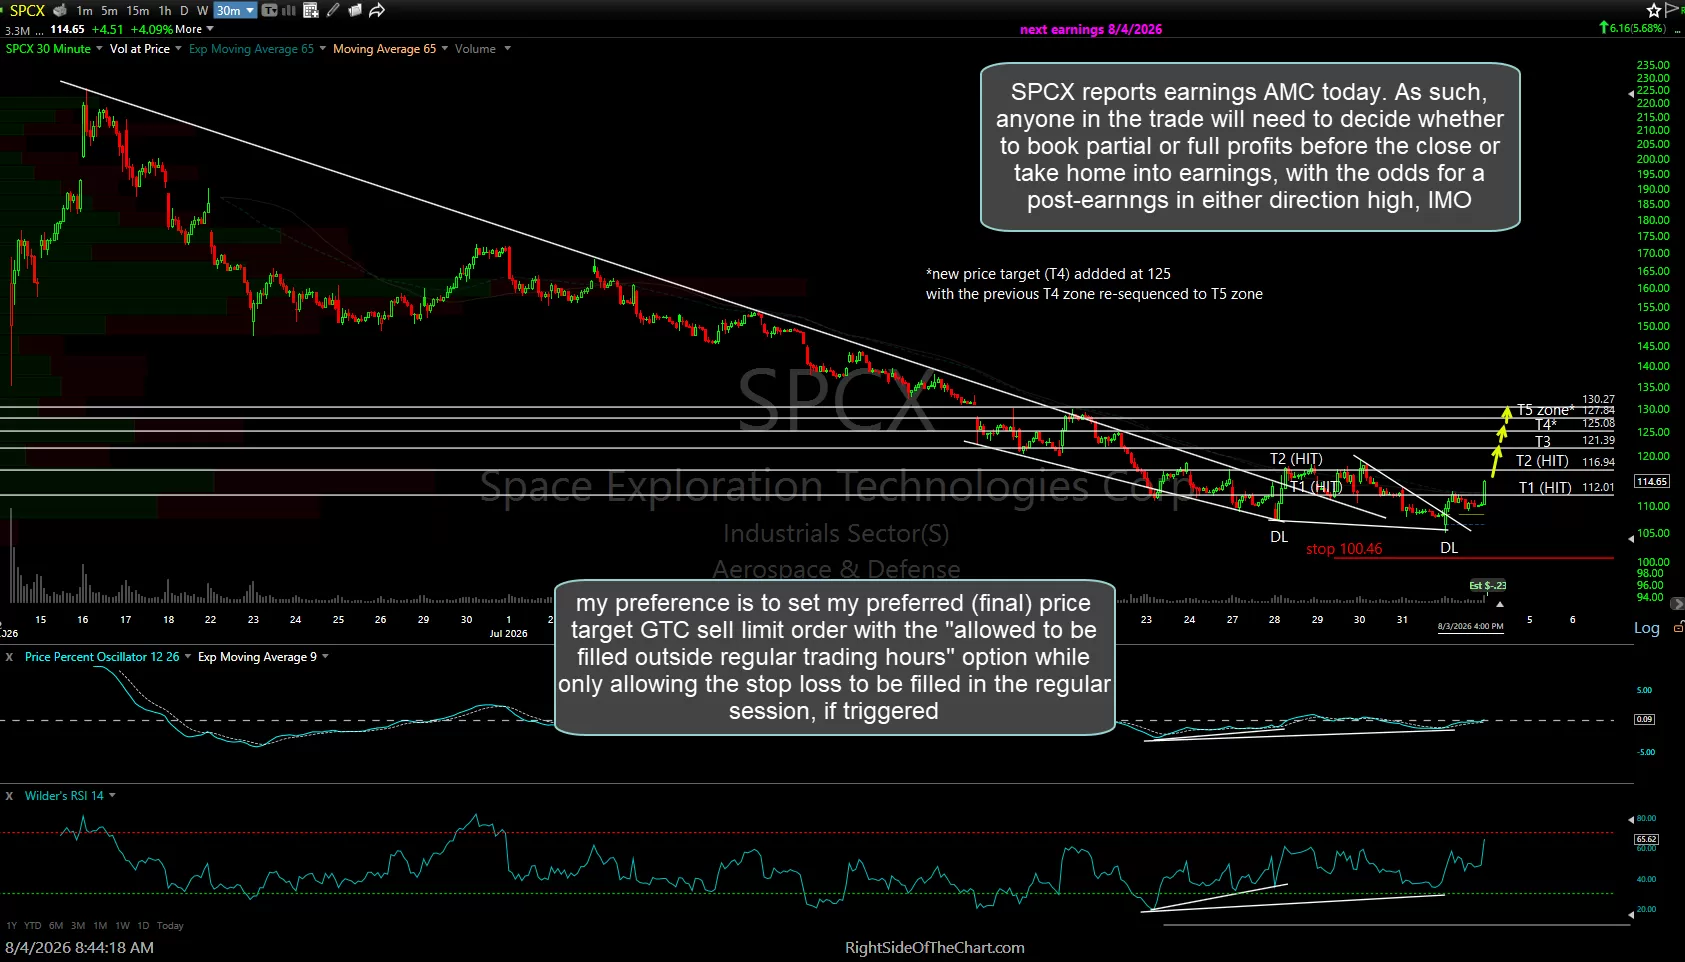Viewport: 1685px width, 962px height.
Task: Click the 8/3/2026 4:00 PM time marker
Action: click(1470, 626)
